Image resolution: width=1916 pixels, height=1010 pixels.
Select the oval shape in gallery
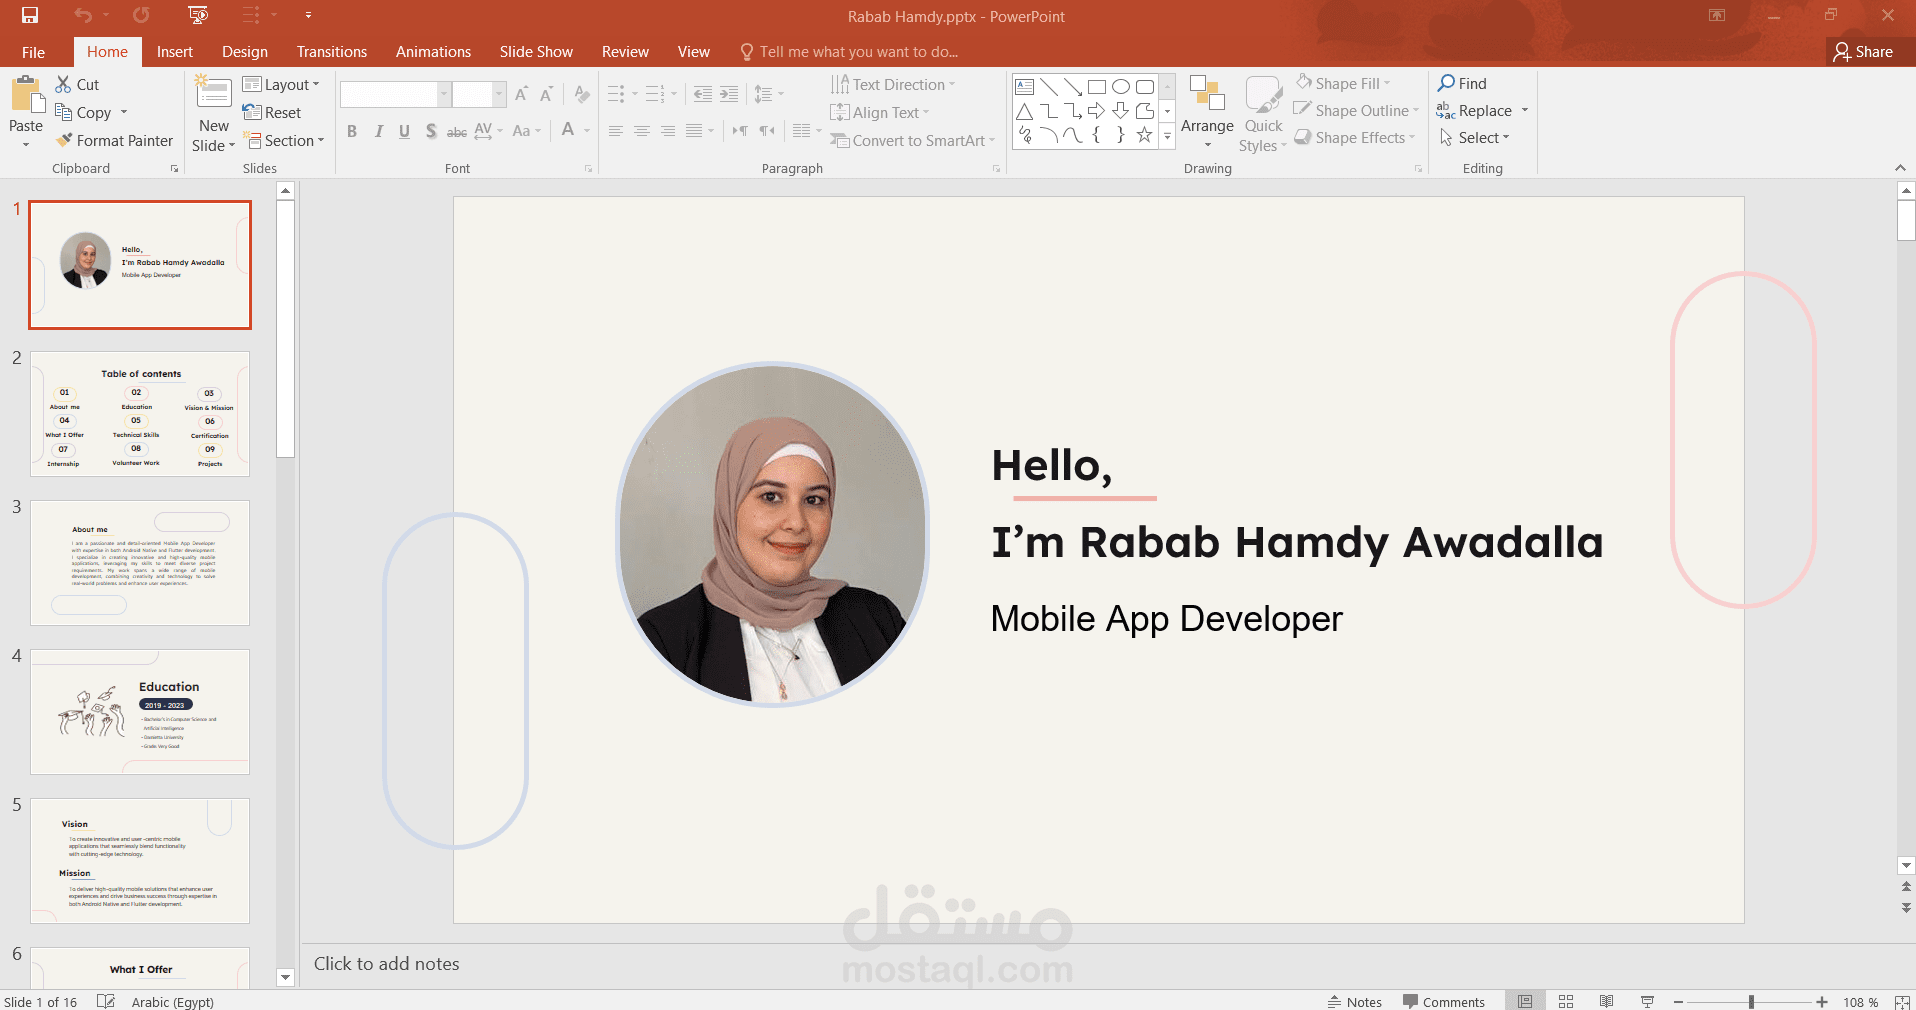(1121, 87)
